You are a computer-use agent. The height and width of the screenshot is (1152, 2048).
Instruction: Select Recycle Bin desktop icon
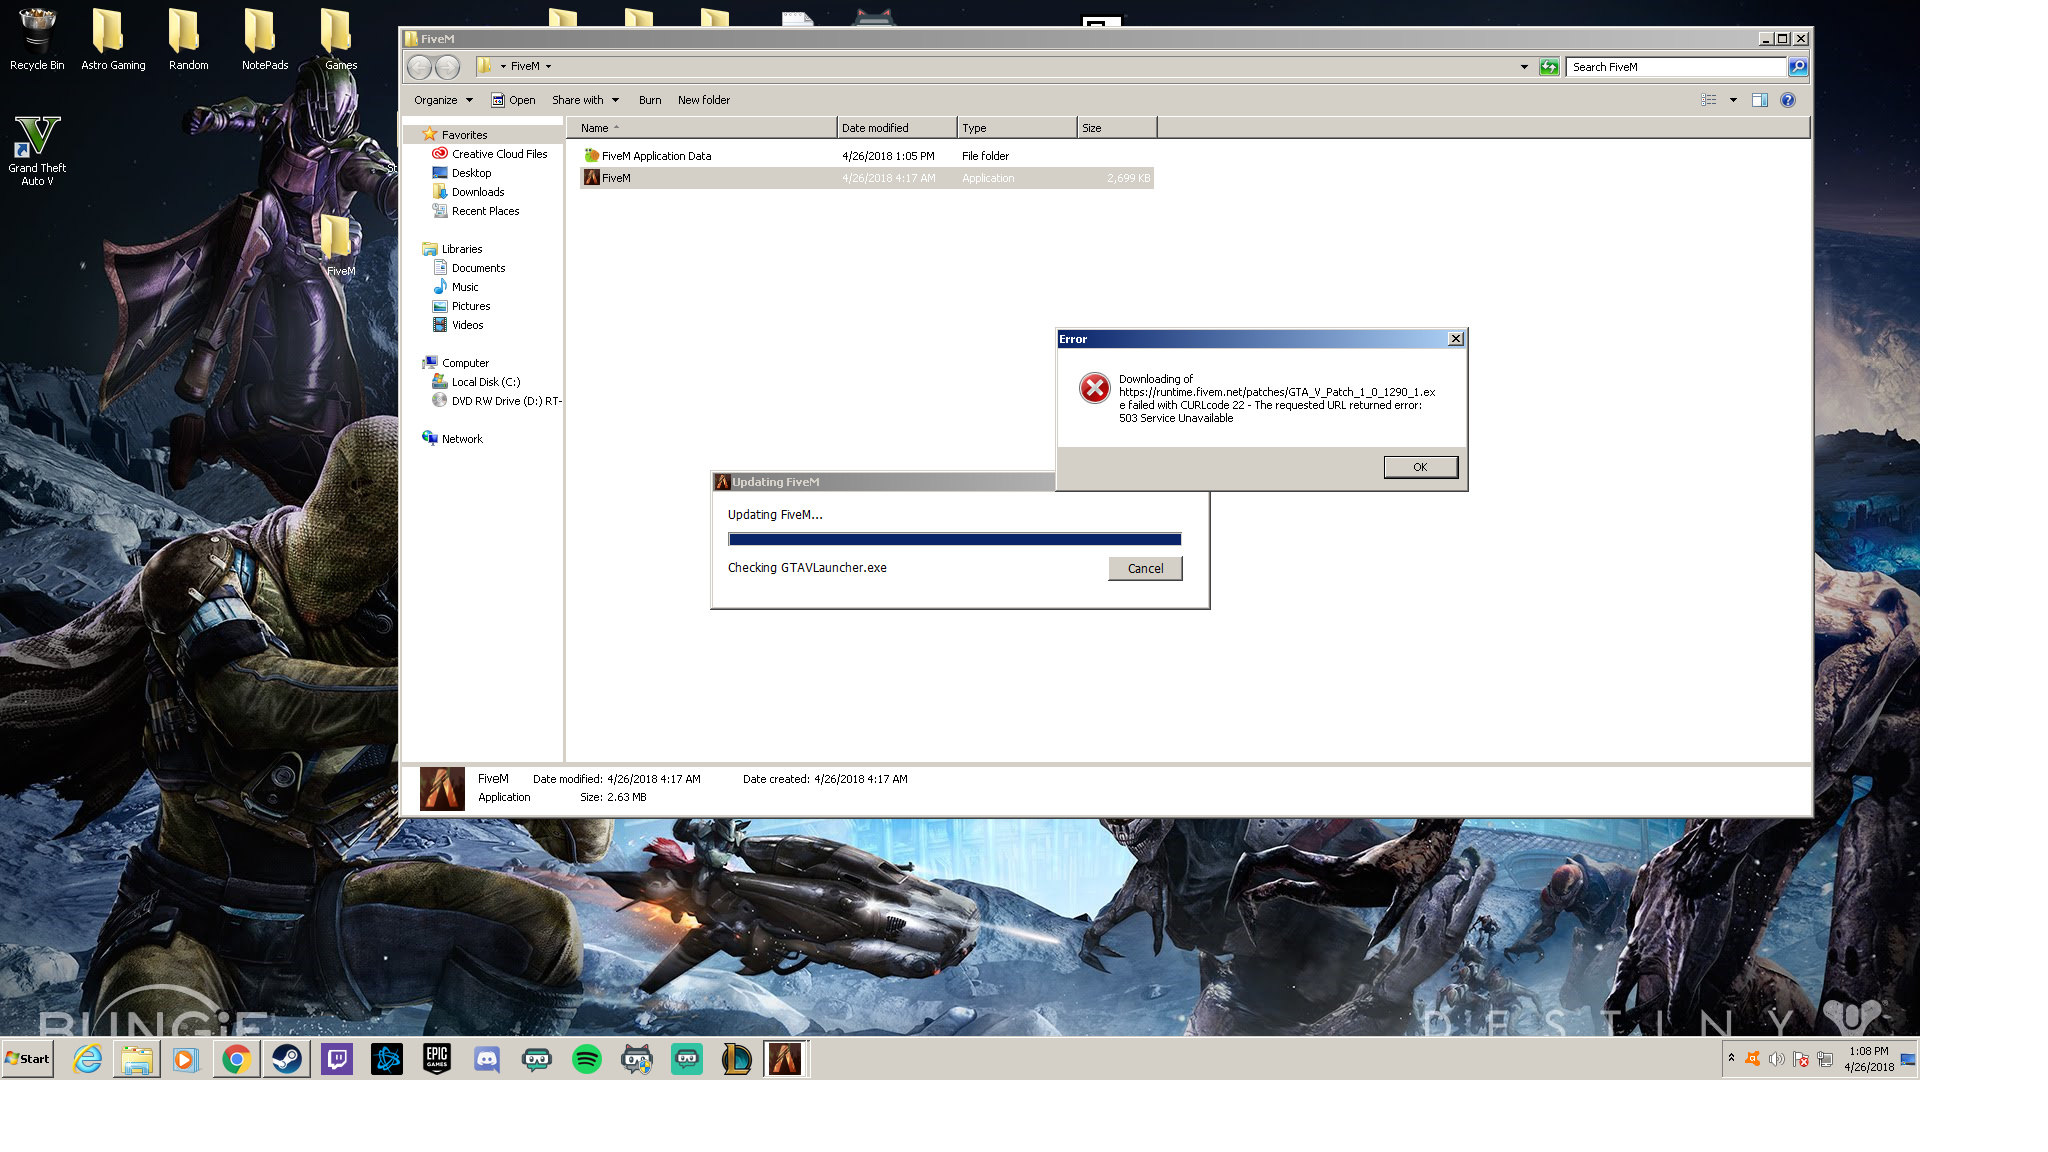(37, 40)
